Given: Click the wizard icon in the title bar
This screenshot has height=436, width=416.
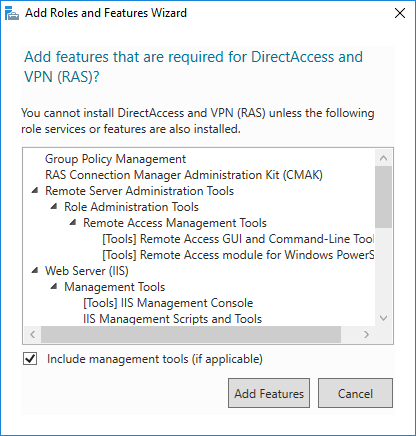Looking at the screenshot, I should 12,13.
